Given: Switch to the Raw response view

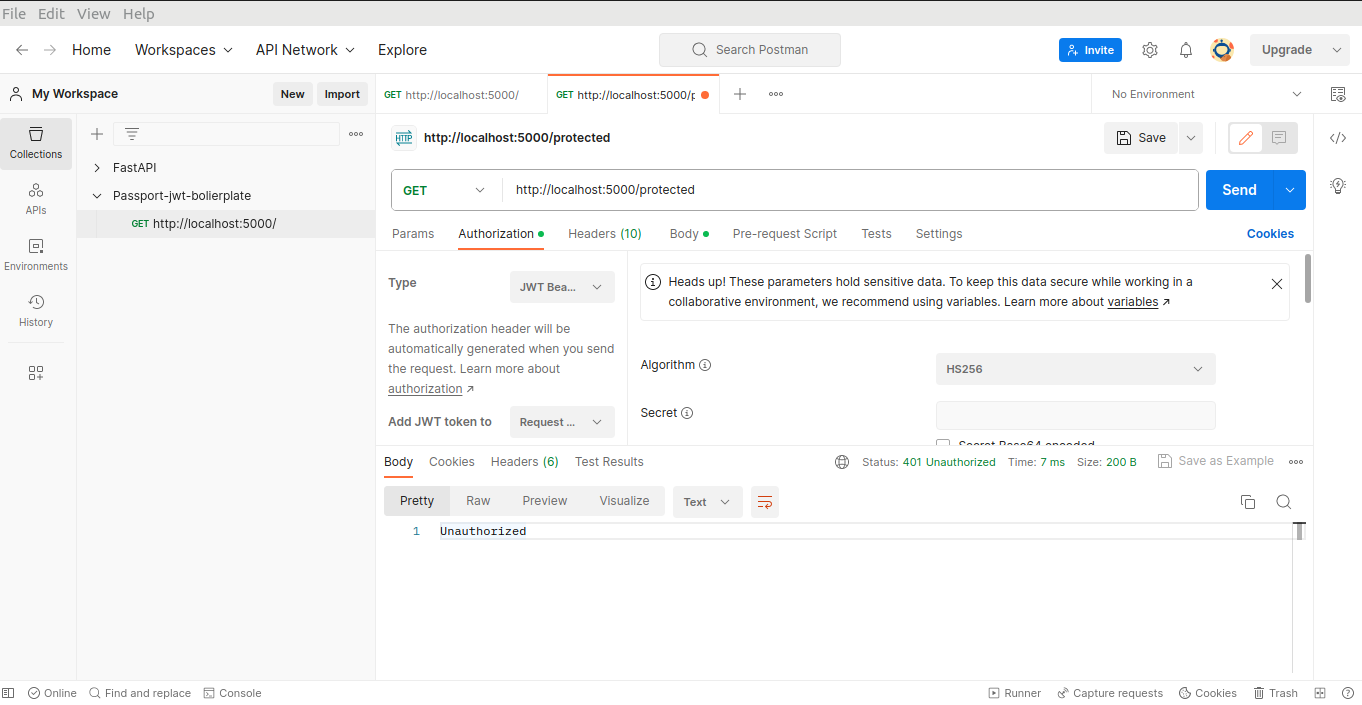Looking at the screenshot, I should (478, 501).
